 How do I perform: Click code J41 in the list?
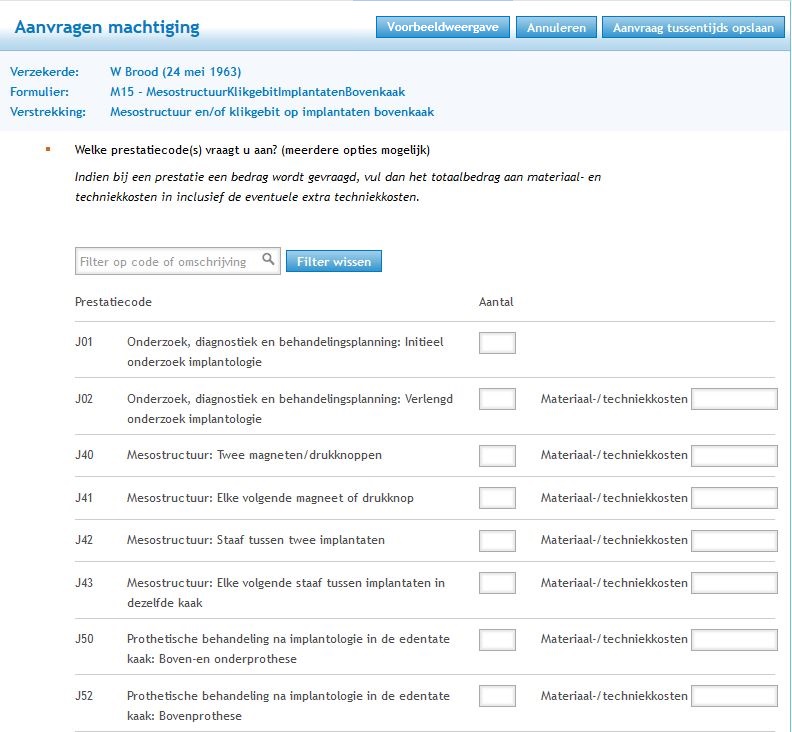[84, 498]
